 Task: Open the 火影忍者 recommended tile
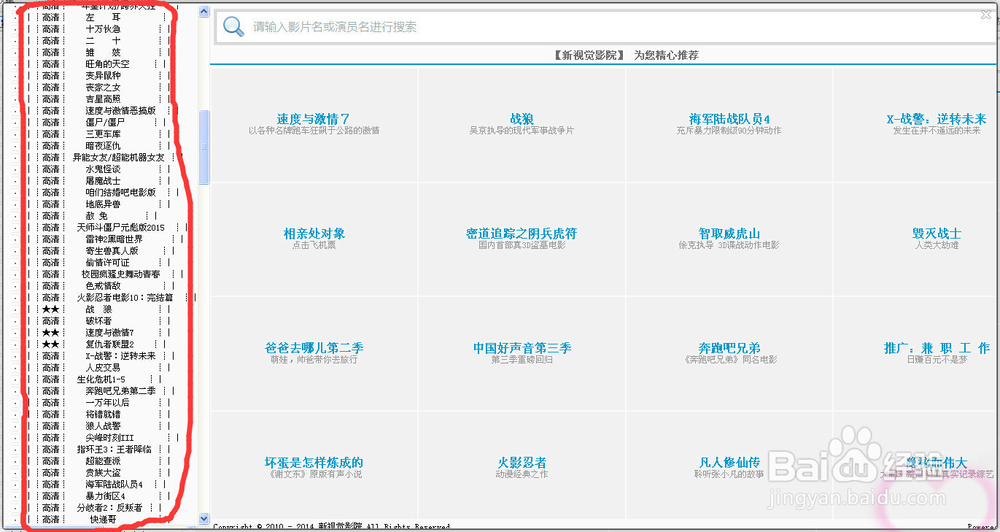(522, 462)
